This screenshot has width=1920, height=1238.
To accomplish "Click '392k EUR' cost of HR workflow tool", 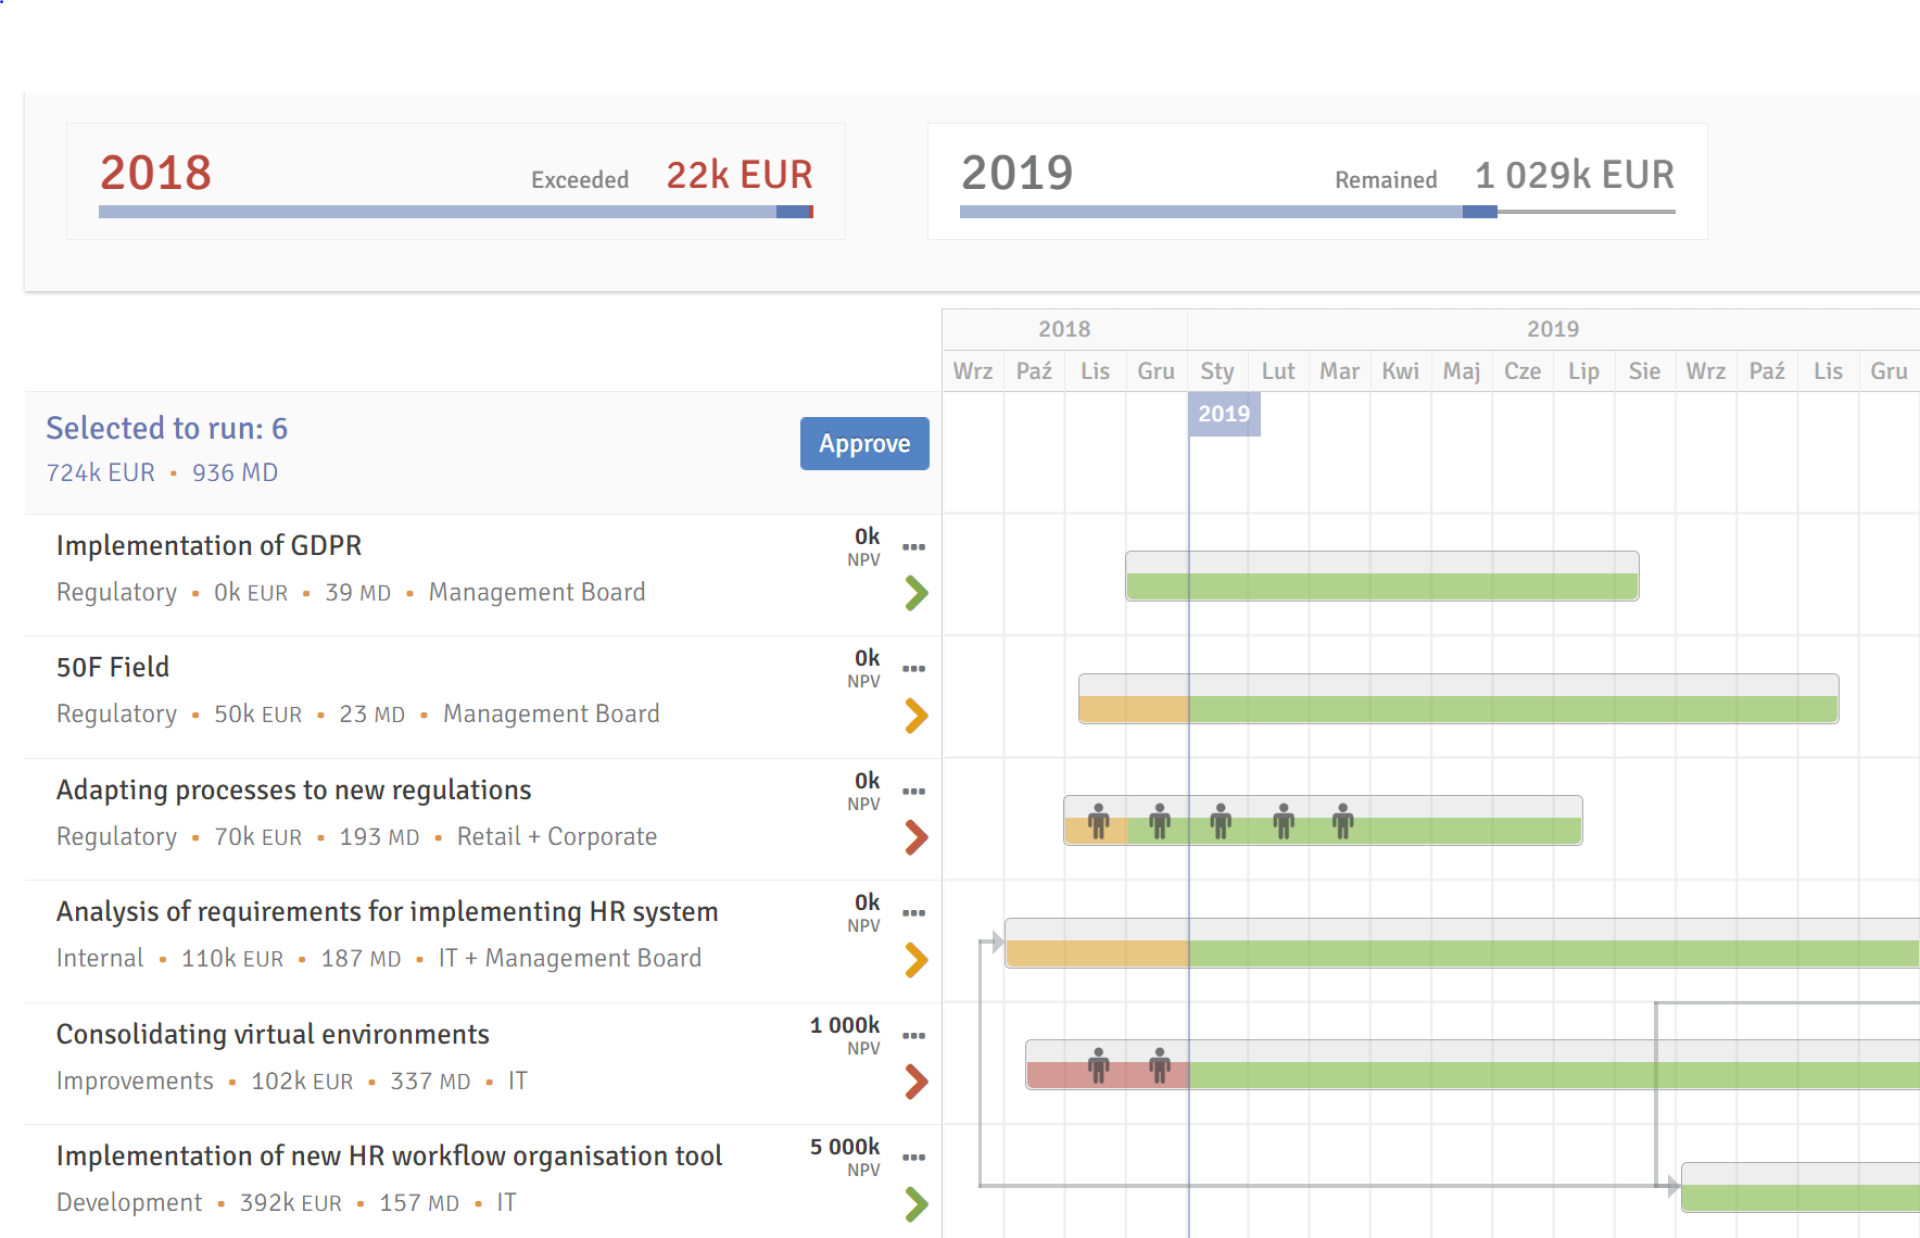I will (291, 1203).
